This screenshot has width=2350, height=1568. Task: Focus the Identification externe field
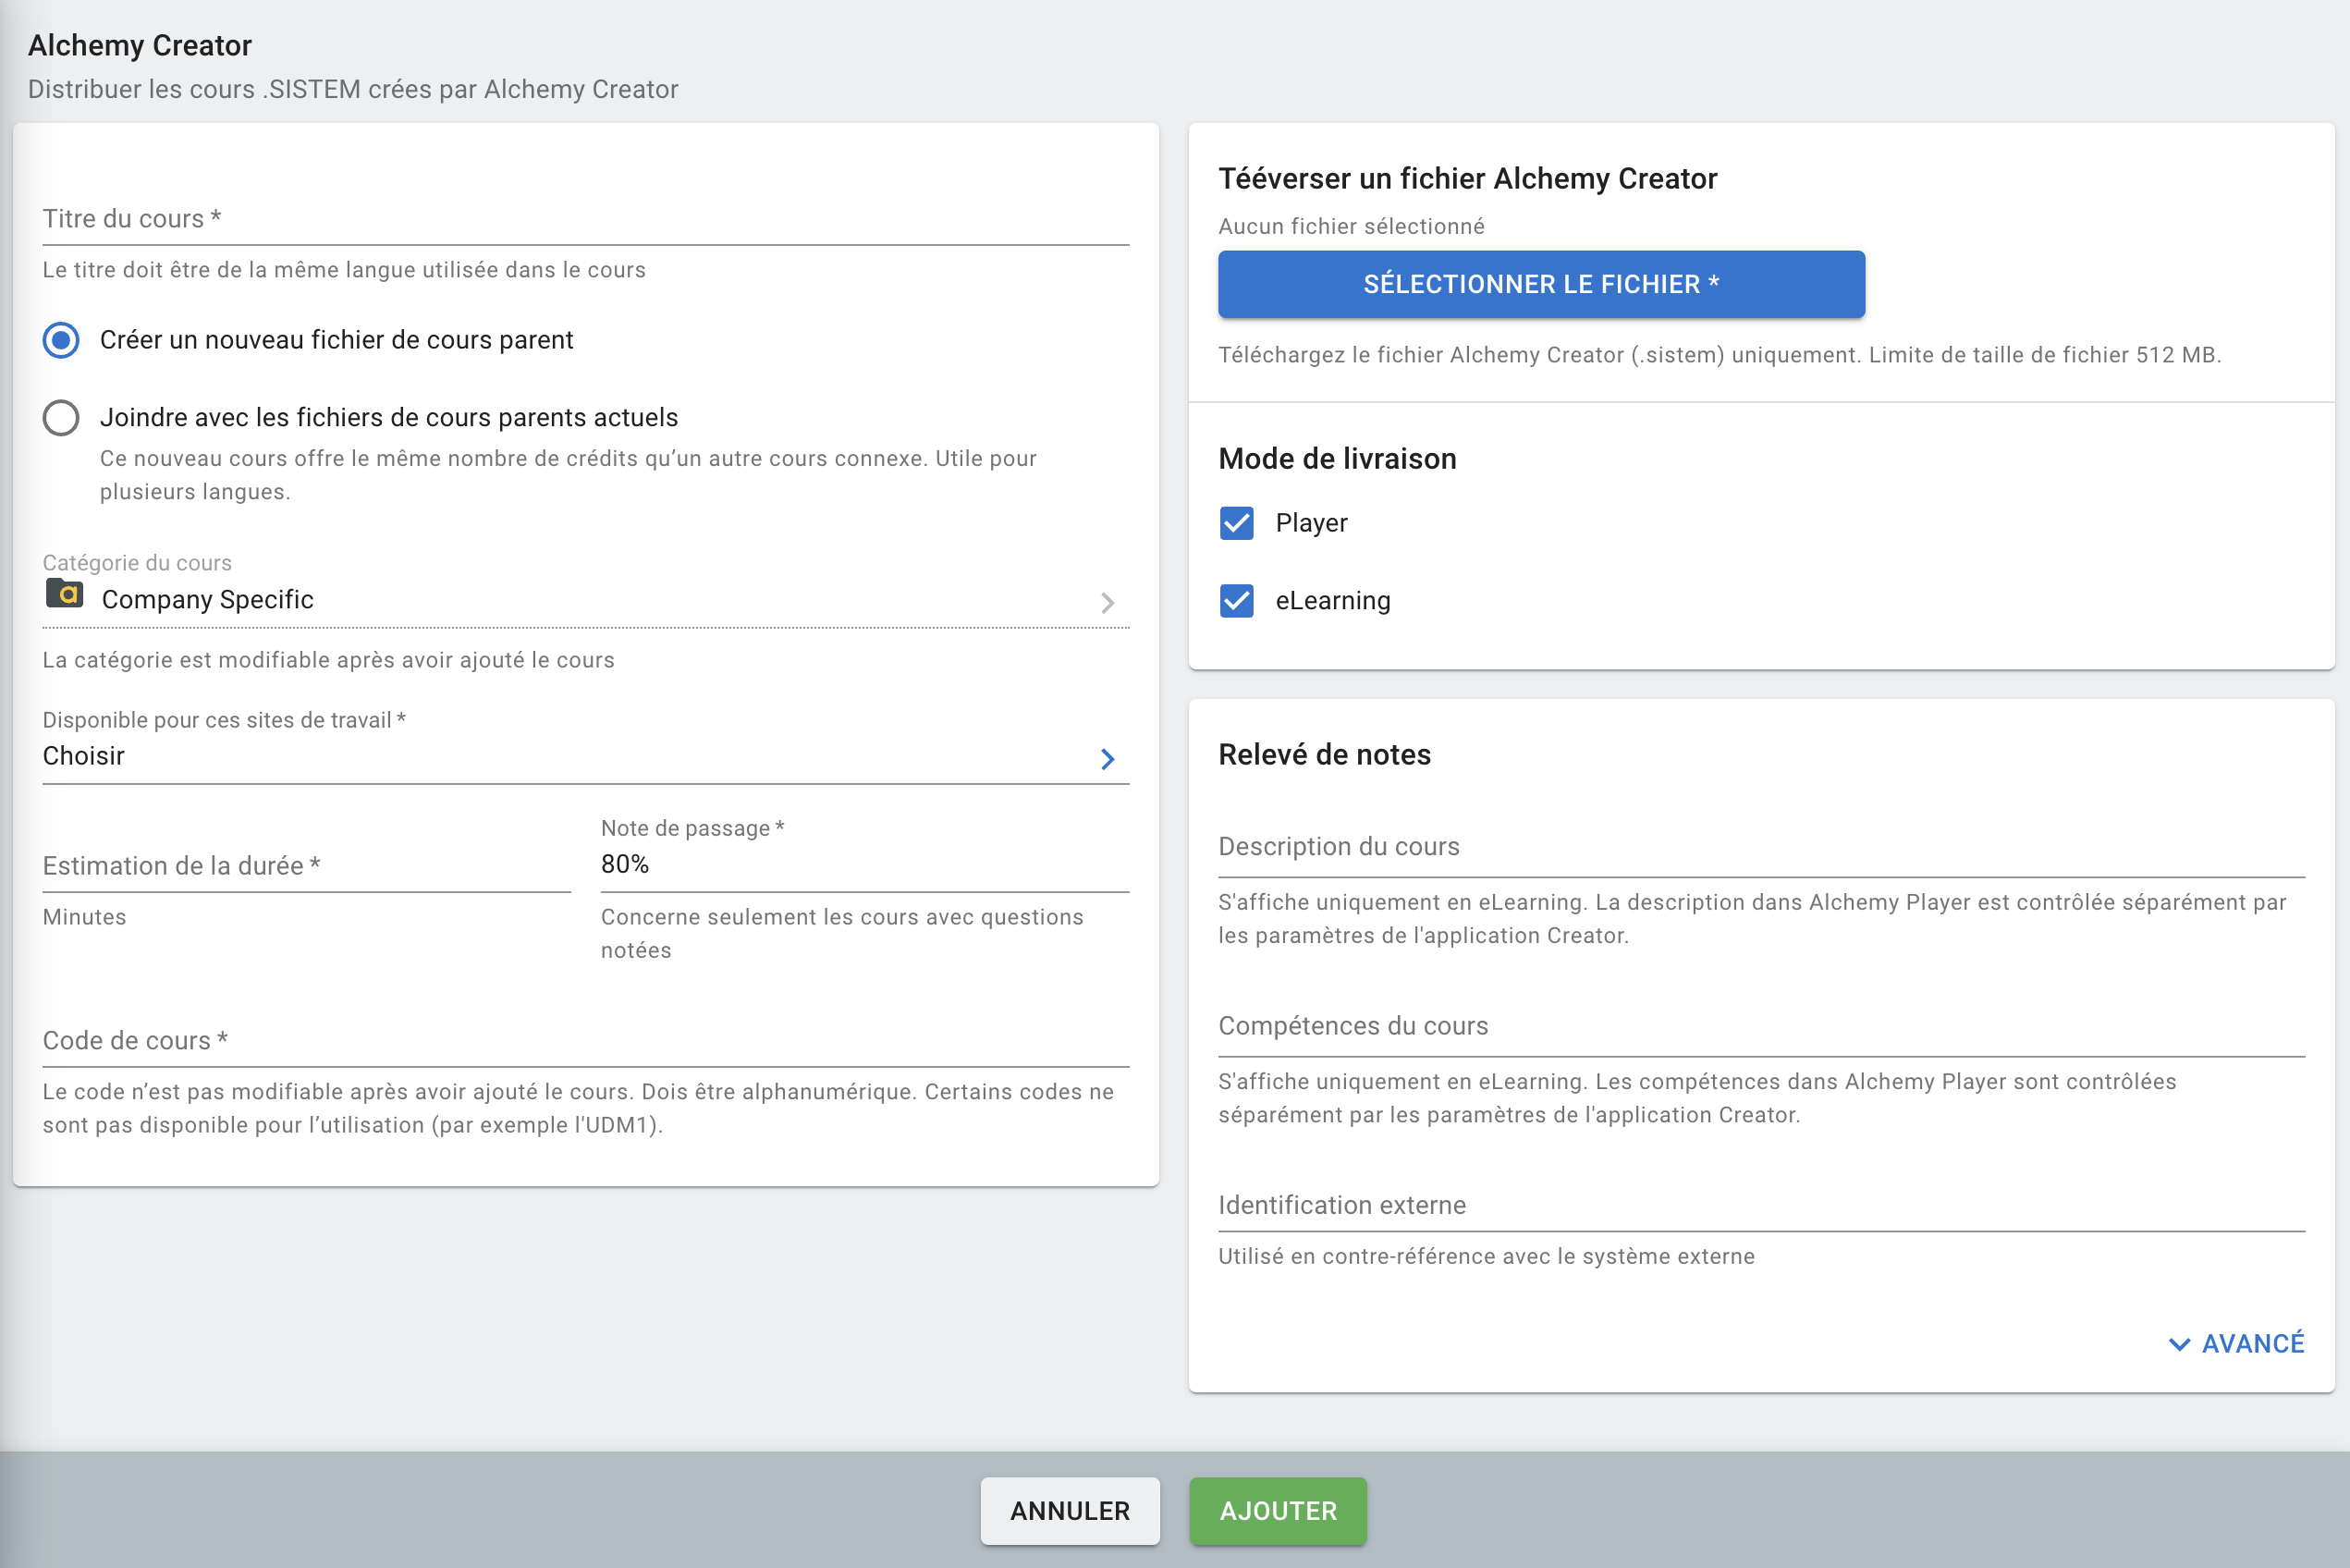click(1762, 1206)
